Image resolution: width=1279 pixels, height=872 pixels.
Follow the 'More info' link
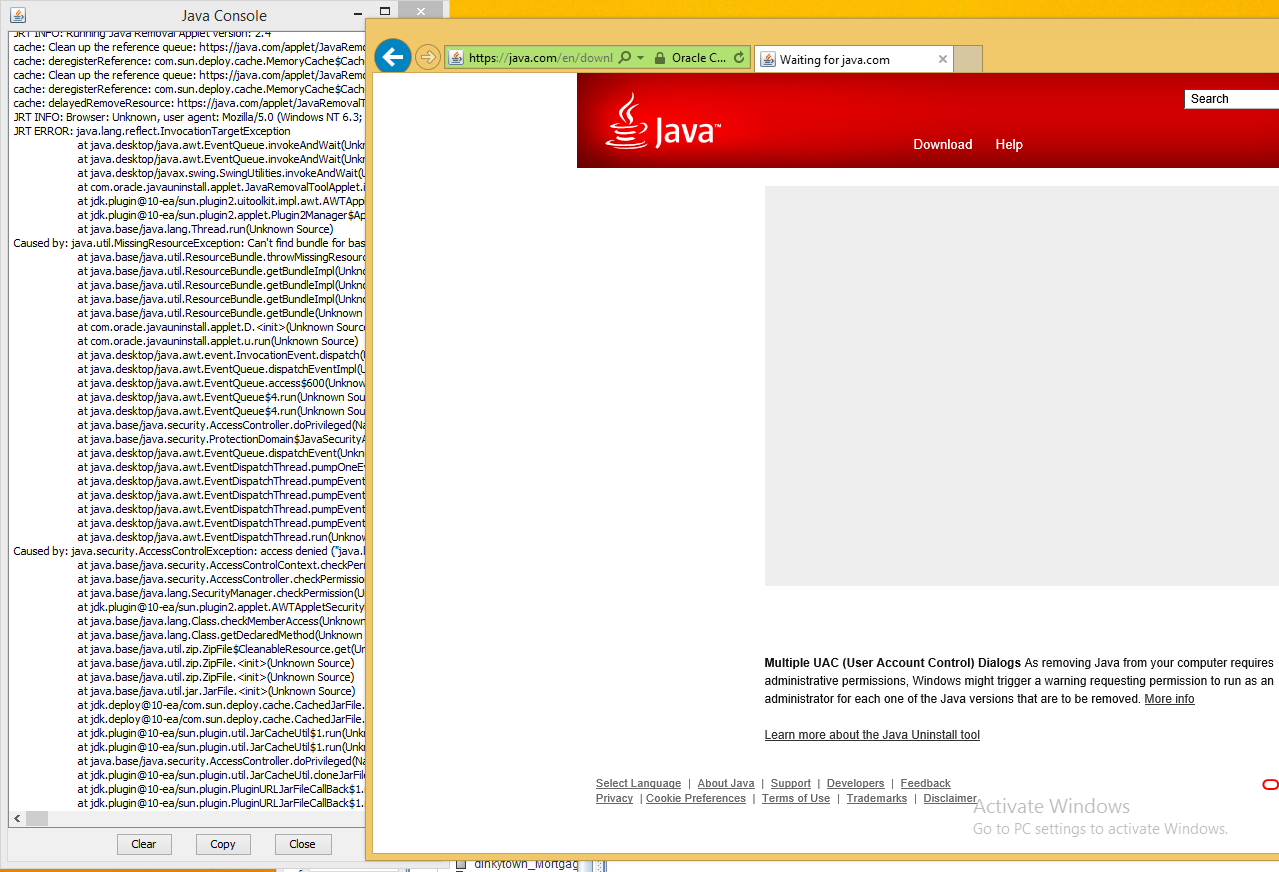[x=1169, y=699]
